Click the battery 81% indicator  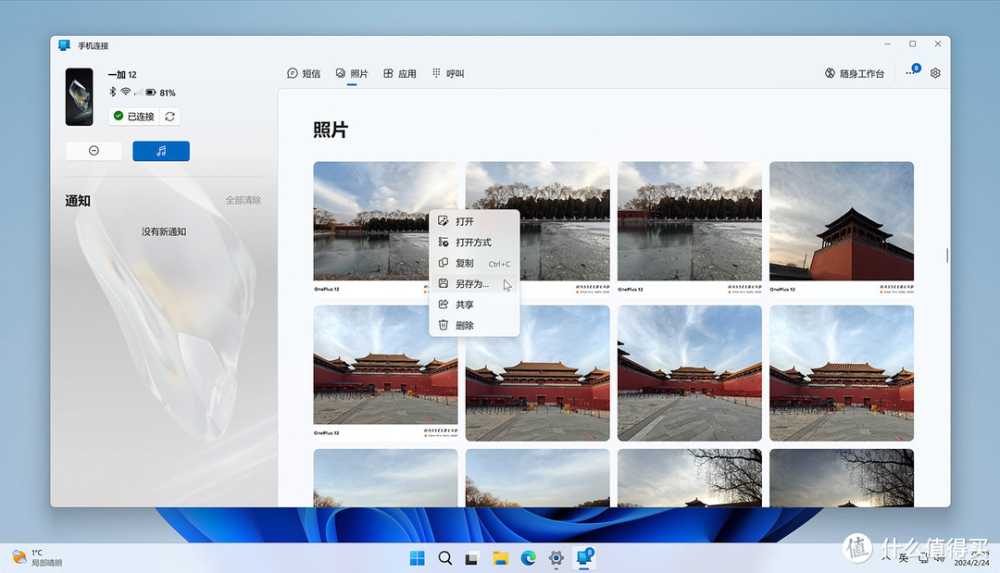[x=161, y=93]
